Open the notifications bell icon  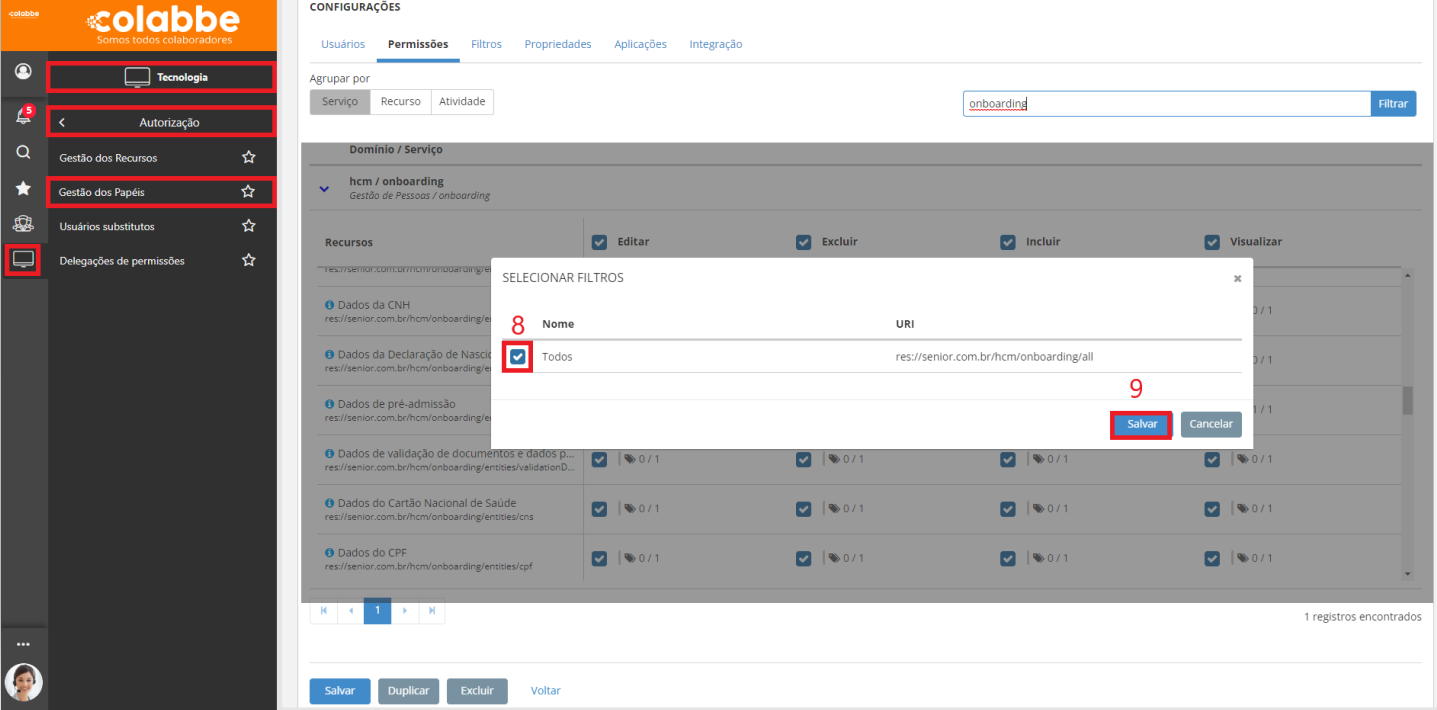(22, 117)
